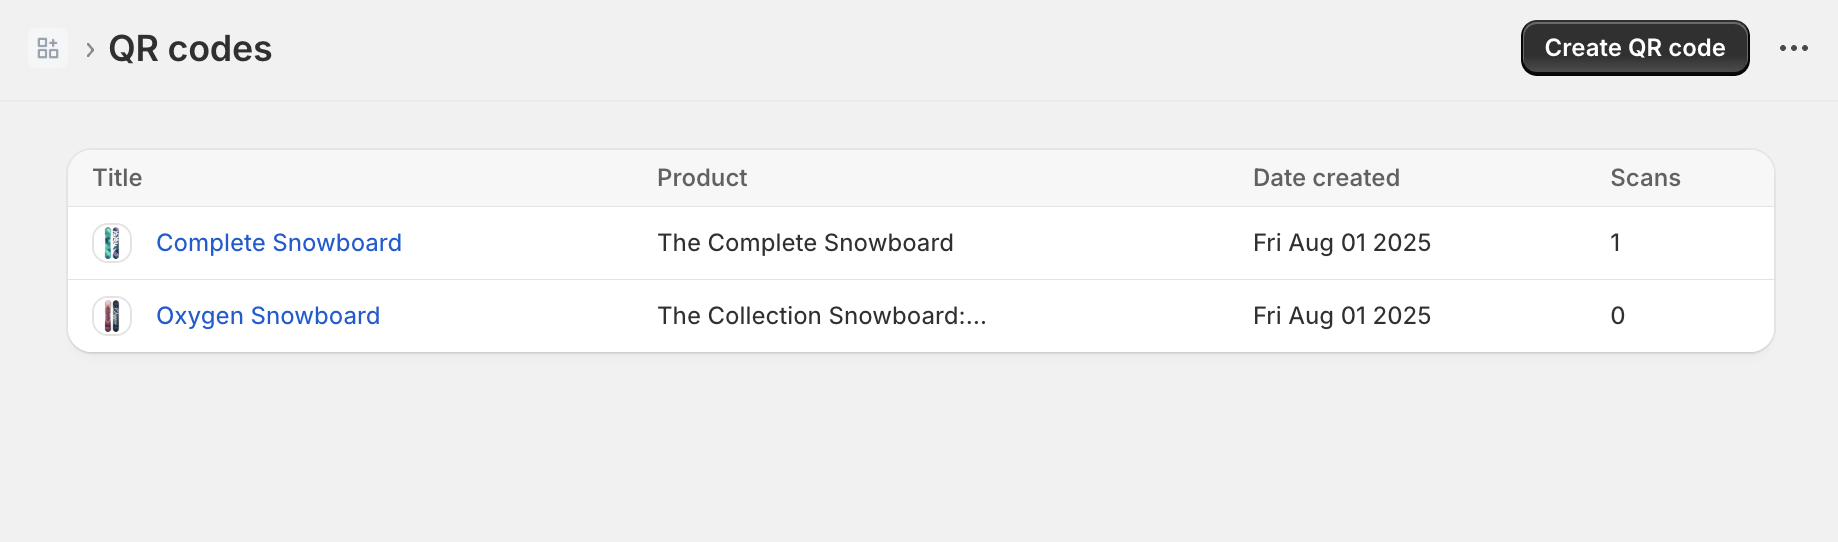Click the Date created column header
The image size is (1838, 542).
[1326, 178]
